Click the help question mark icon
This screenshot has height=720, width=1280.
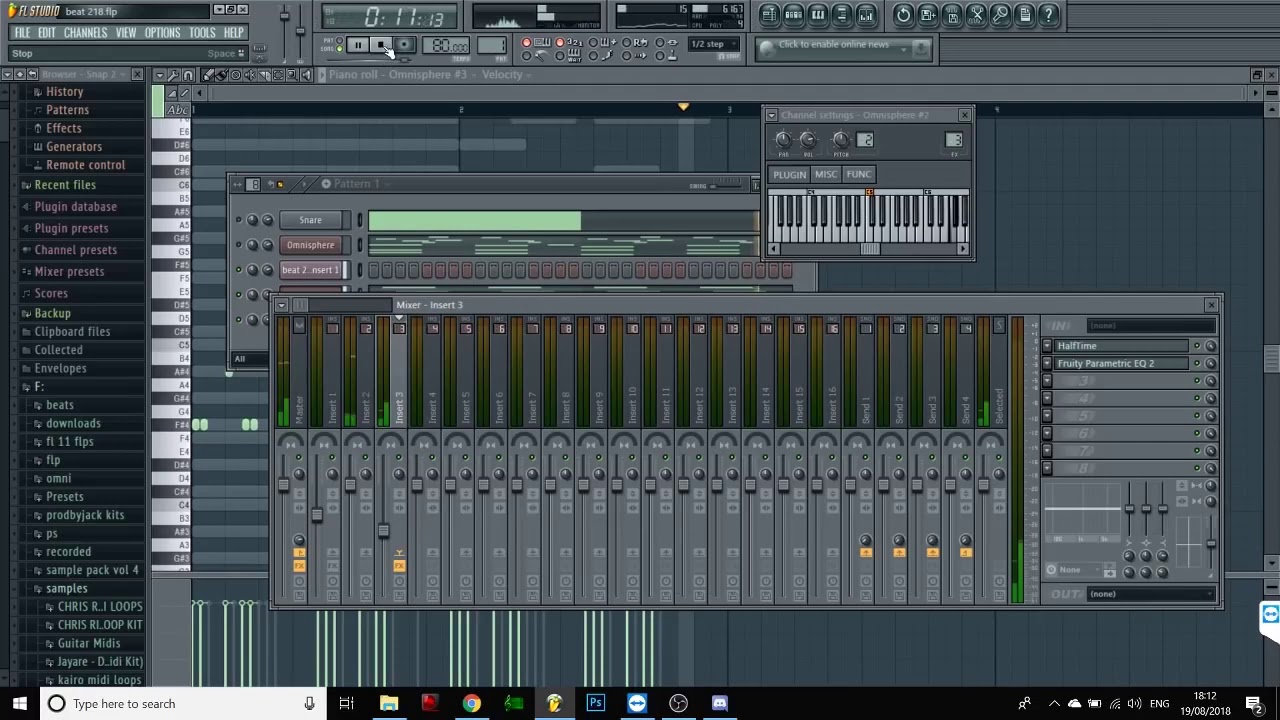[1049, 15]
